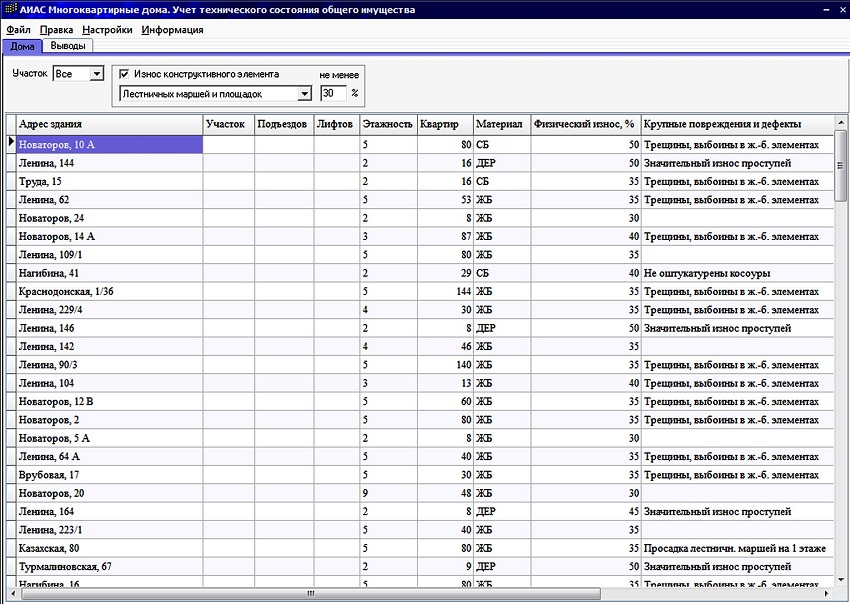This screenshot has width=850, height=604.
Task: Toggle the Износ конструктивного элемента checkbox
Action: click(x=125, y=74)
